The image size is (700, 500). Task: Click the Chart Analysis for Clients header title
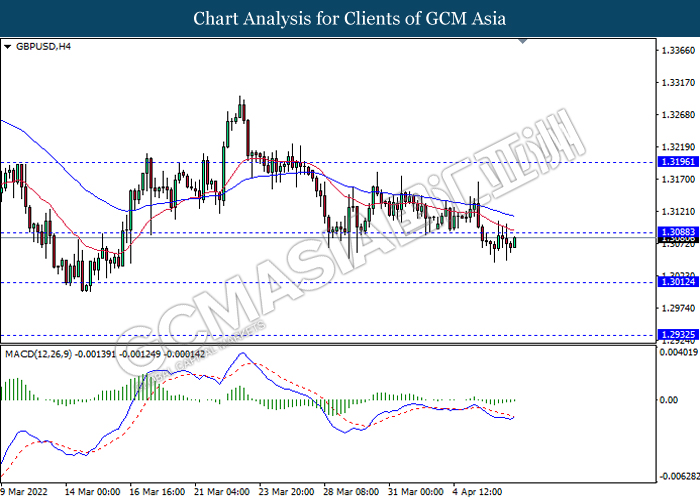[x=350, y=19]
